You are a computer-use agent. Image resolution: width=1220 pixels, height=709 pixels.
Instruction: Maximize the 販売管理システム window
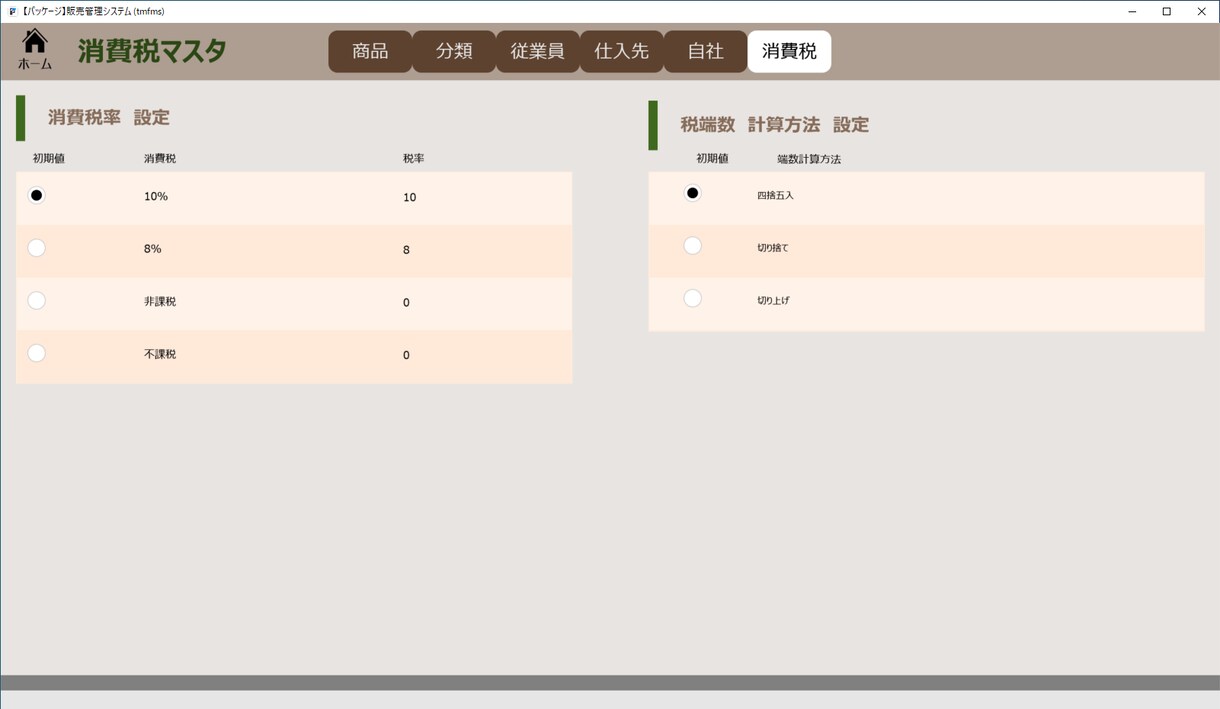click(1166, 11)
